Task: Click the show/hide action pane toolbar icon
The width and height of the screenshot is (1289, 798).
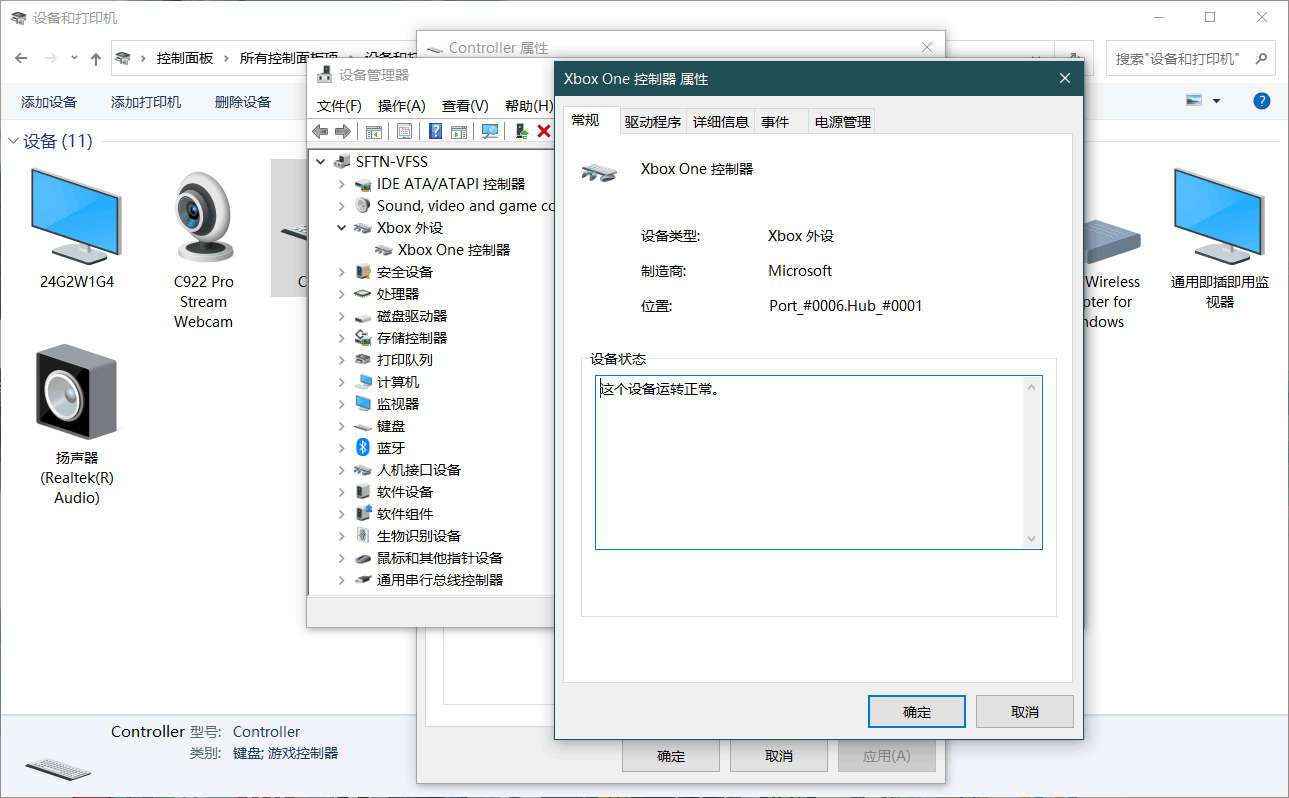Action: click(459, 131)
